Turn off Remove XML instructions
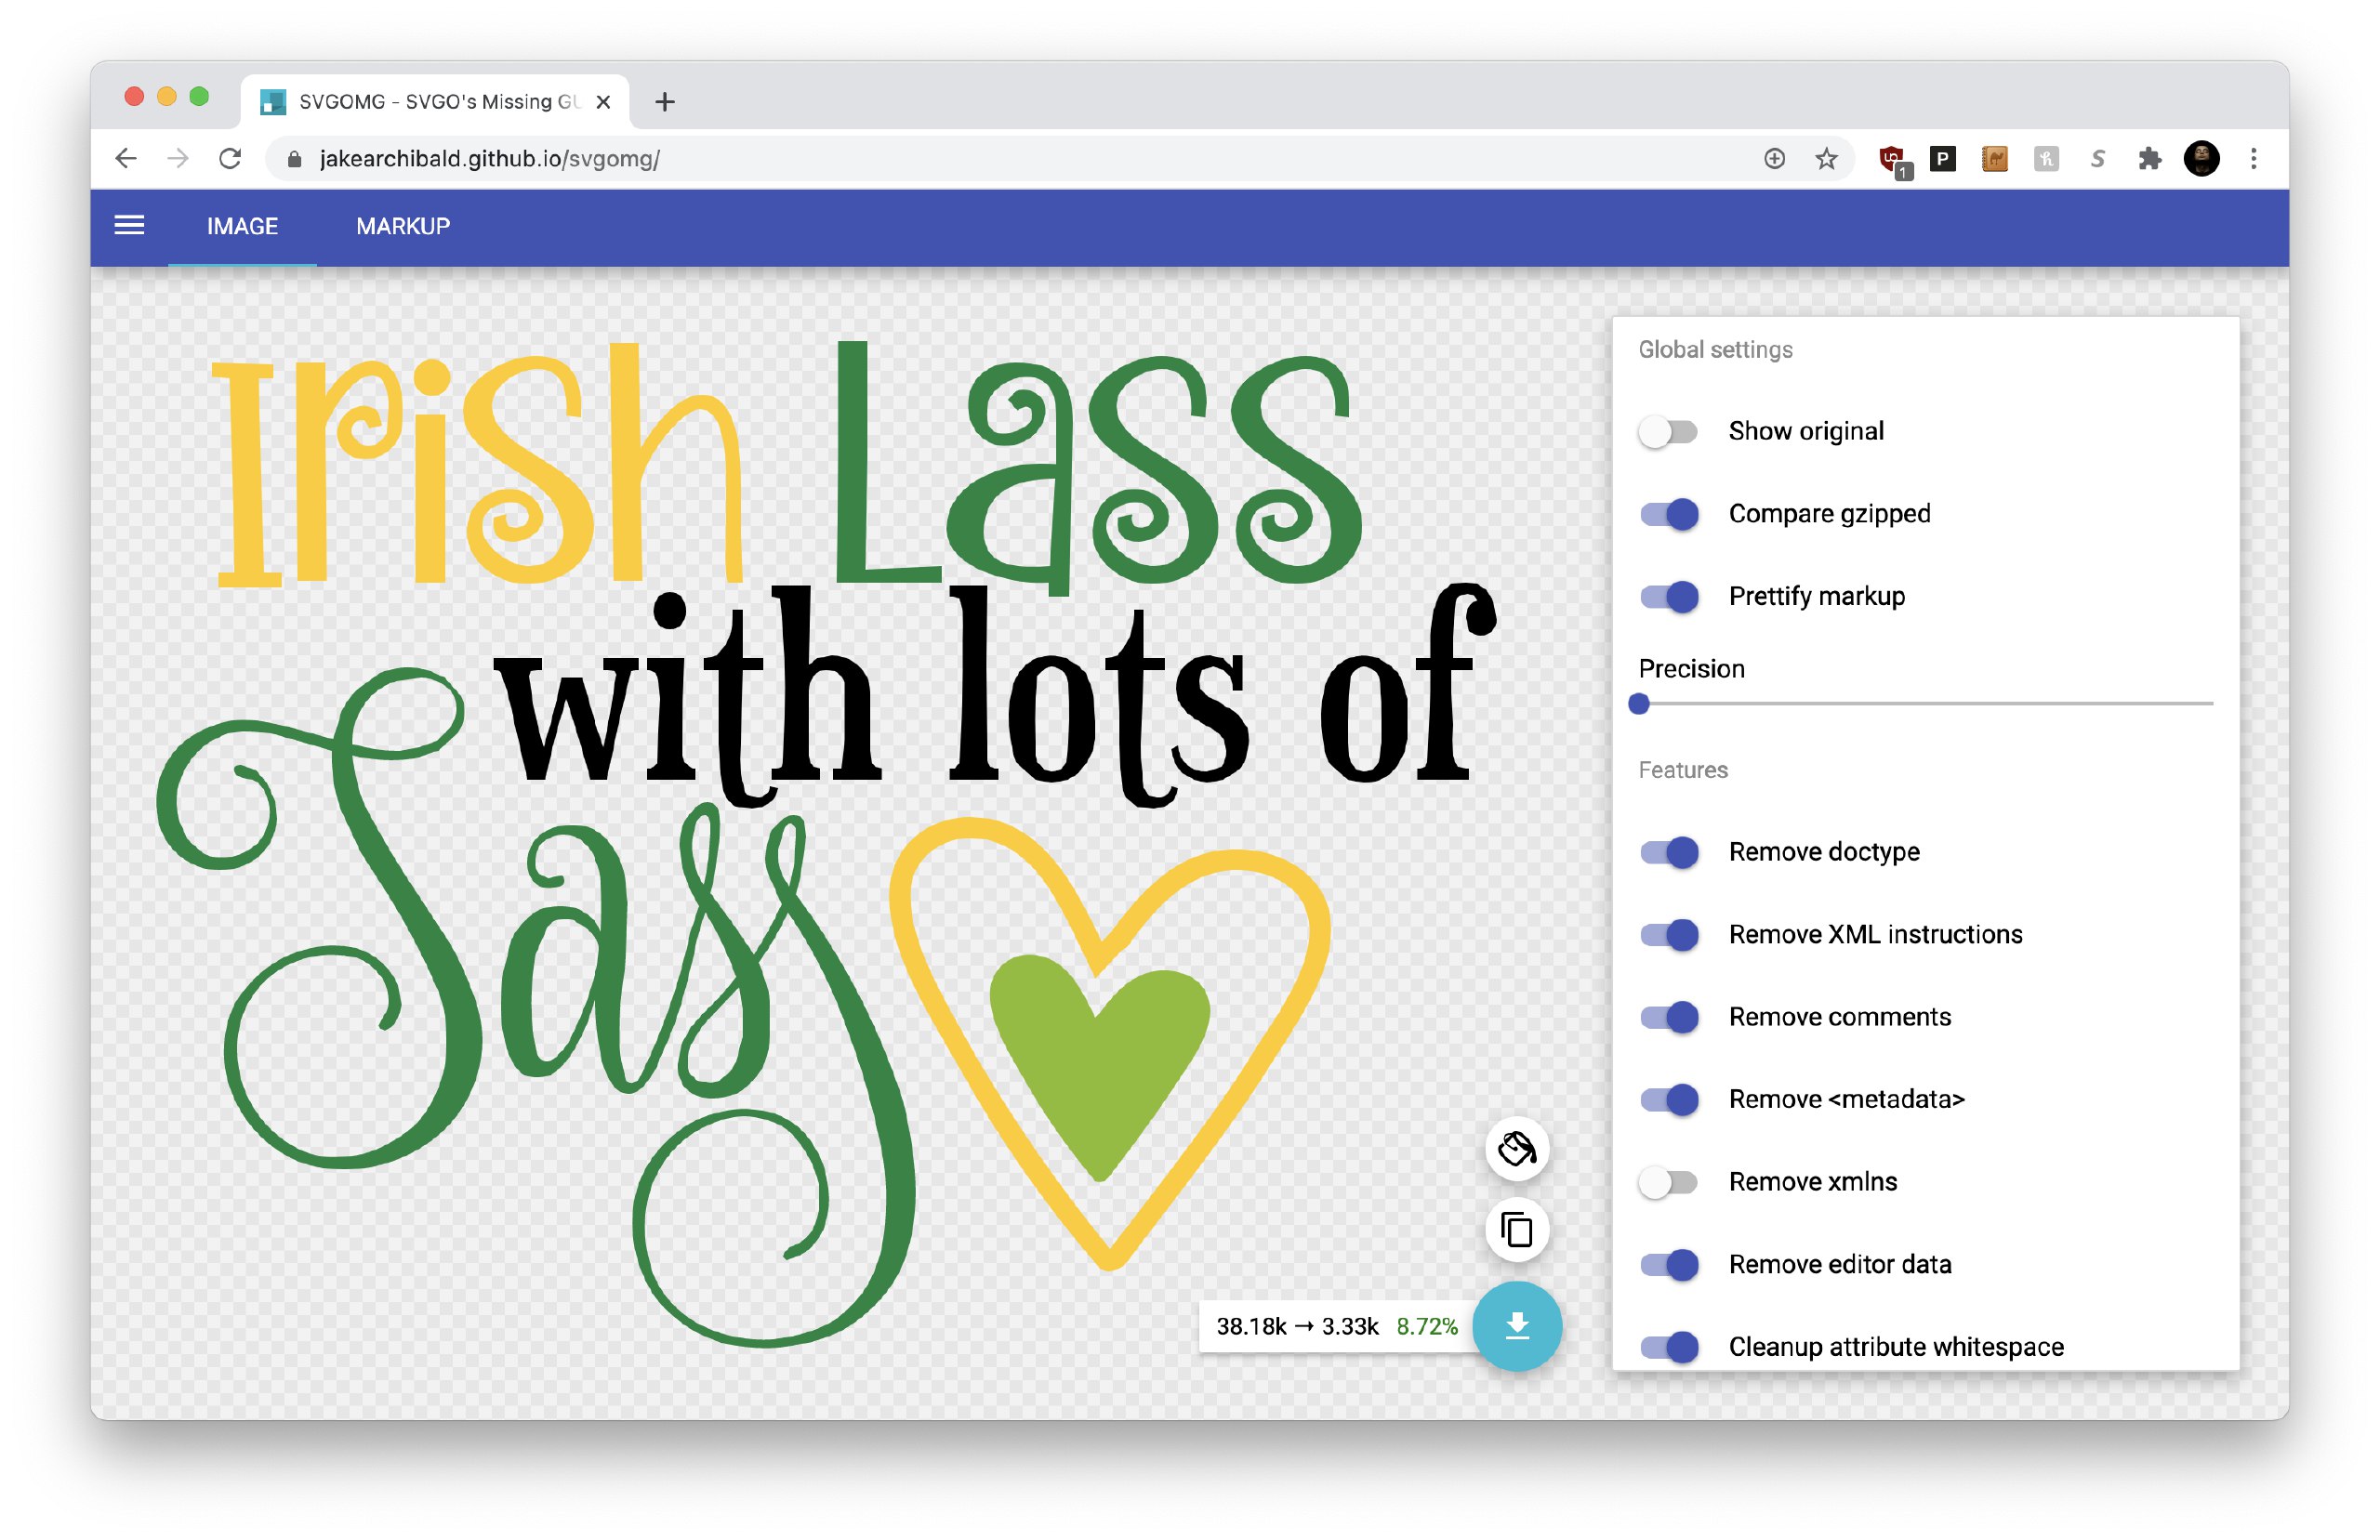The height and width of the screenshot is (1540, 2380). (x=1668, y=935)
